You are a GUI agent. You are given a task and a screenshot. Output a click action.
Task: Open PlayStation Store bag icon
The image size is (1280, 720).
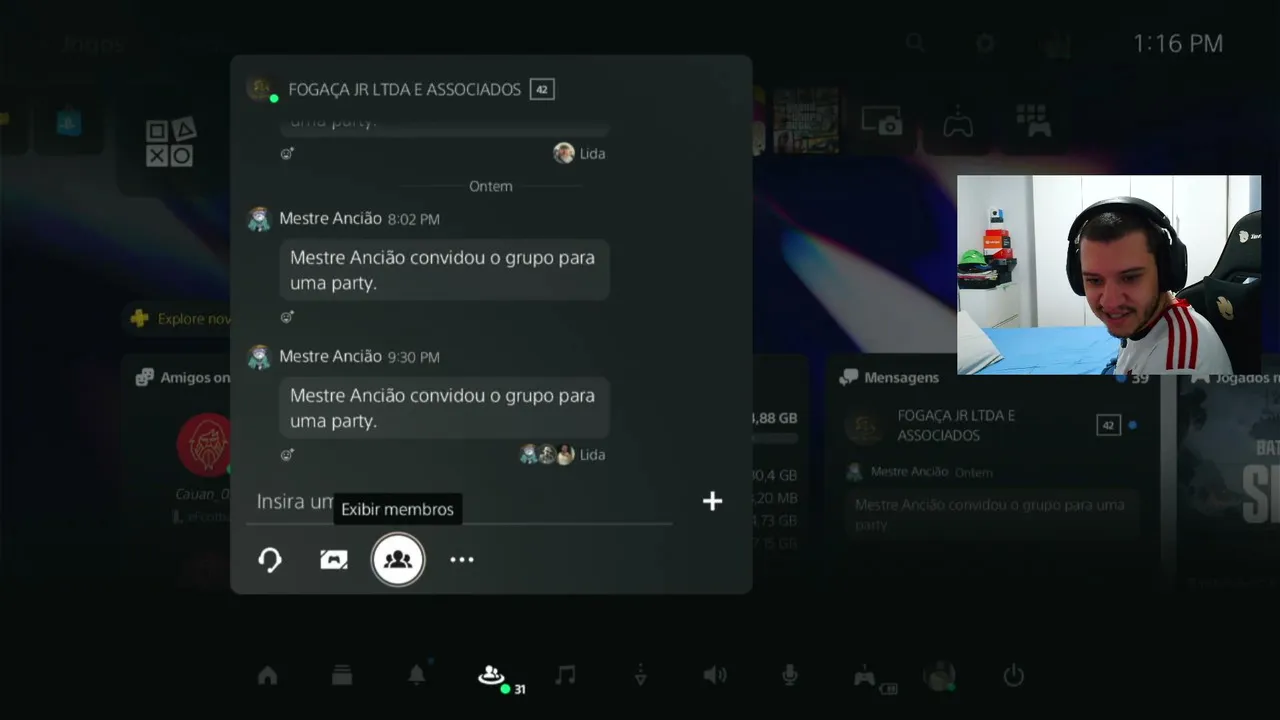point(68,122)
